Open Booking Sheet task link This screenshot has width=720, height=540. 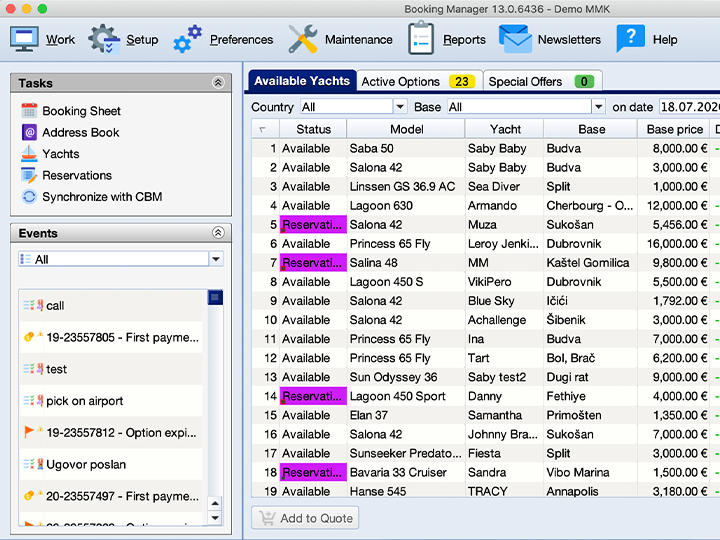81,111
